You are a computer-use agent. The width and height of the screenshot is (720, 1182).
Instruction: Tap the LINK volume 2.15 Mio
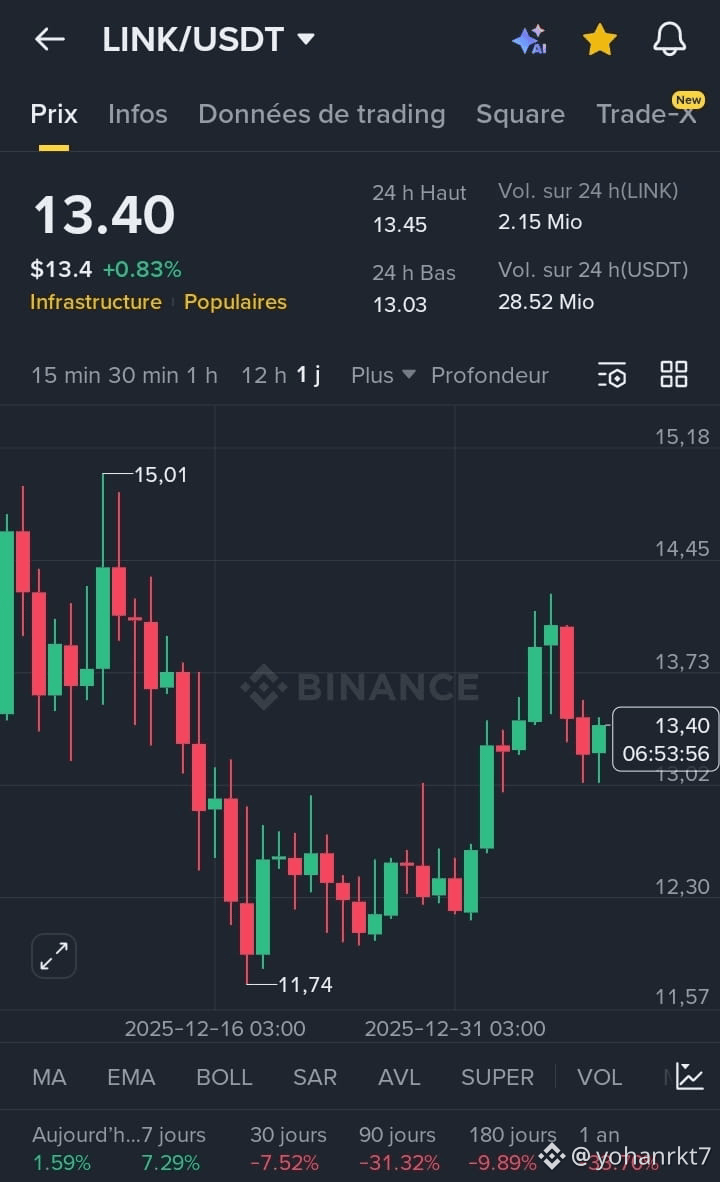pos(540,222)
